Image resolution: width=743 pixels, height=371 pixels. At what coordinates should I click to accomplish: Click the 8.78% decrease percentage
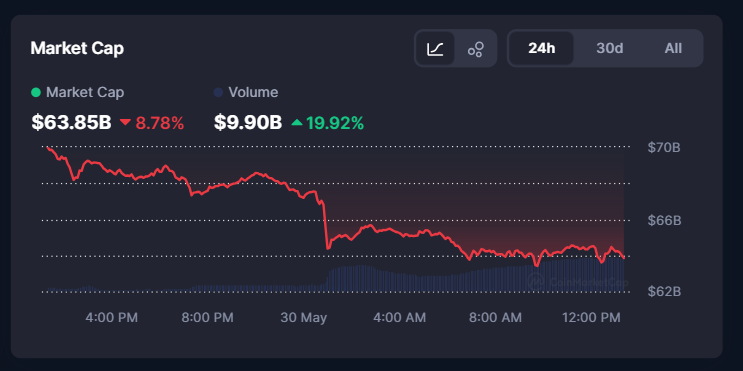160,123
